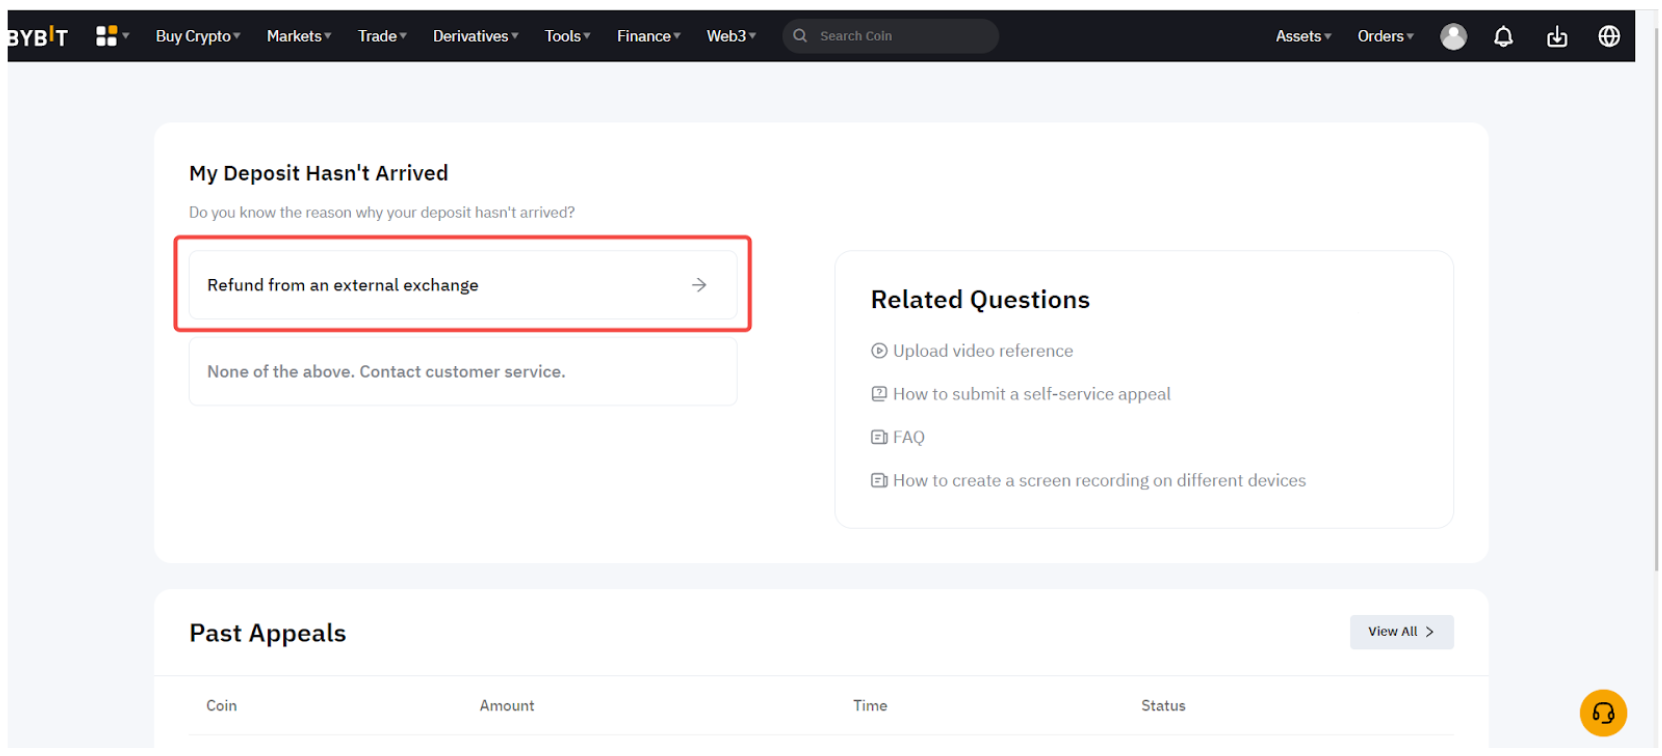Open the Markets menu
The height and width of the screenshot is (756, 1662).
click(x=298, y=36)
